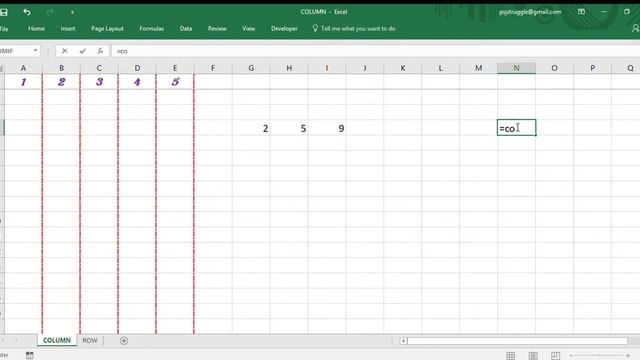Open the View ribbon tab
The width and height of the screenshot is (640, 360).
tap(249, 29)
